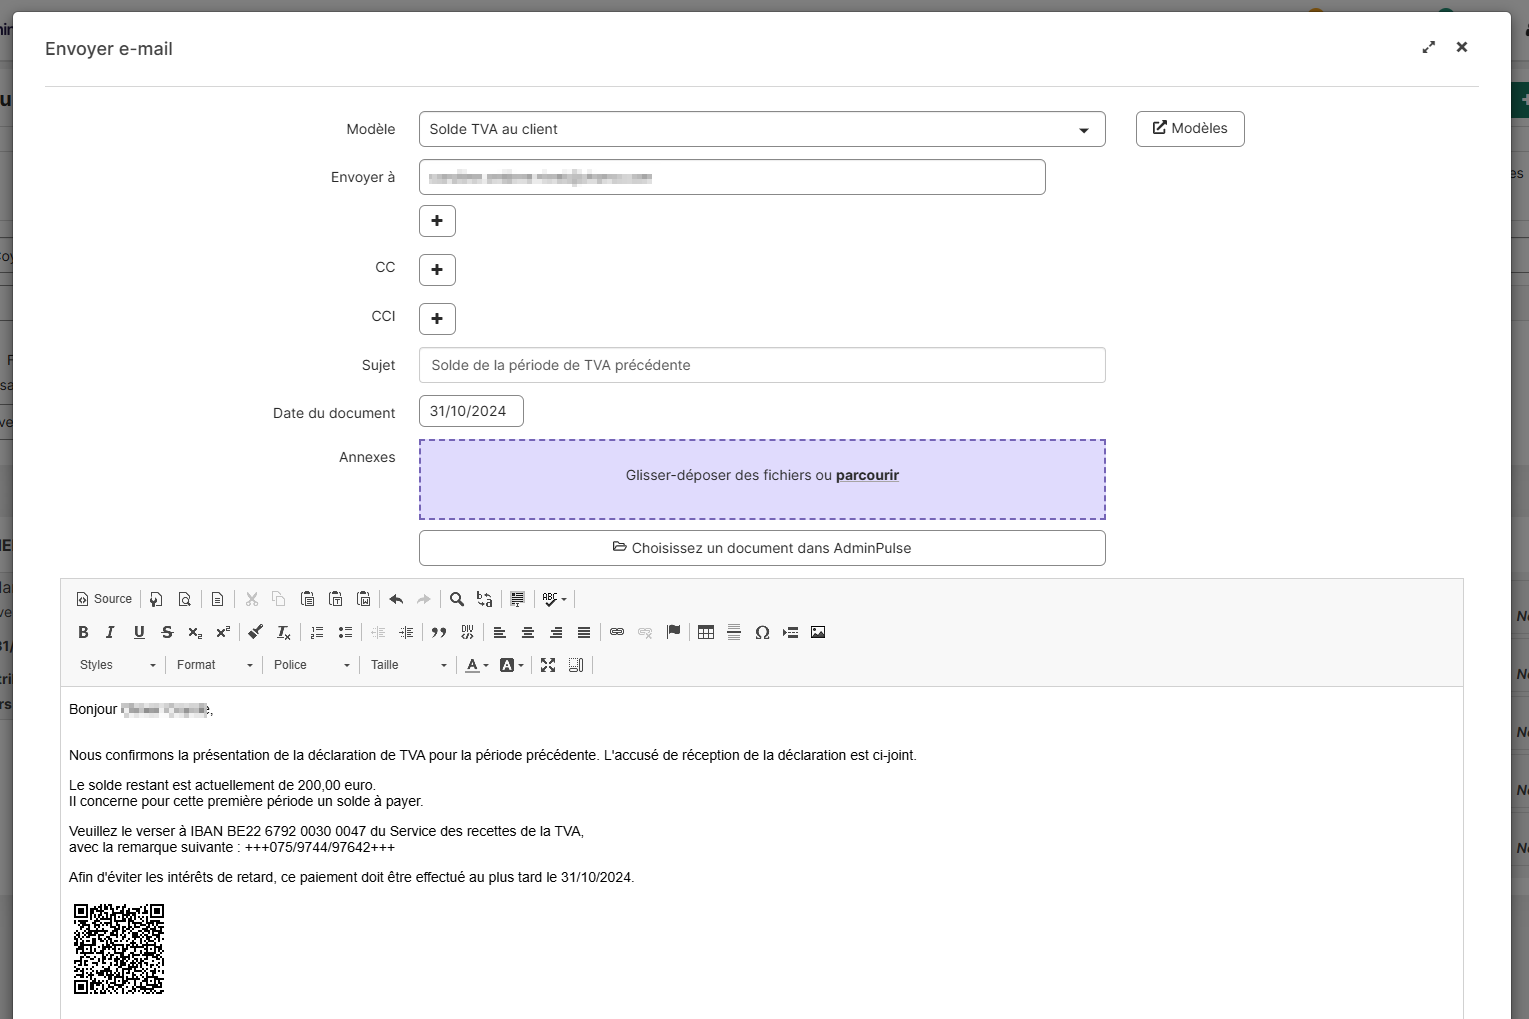
Task: Click the undo arrow in the toolbar
Action: (x=396, y=599)
